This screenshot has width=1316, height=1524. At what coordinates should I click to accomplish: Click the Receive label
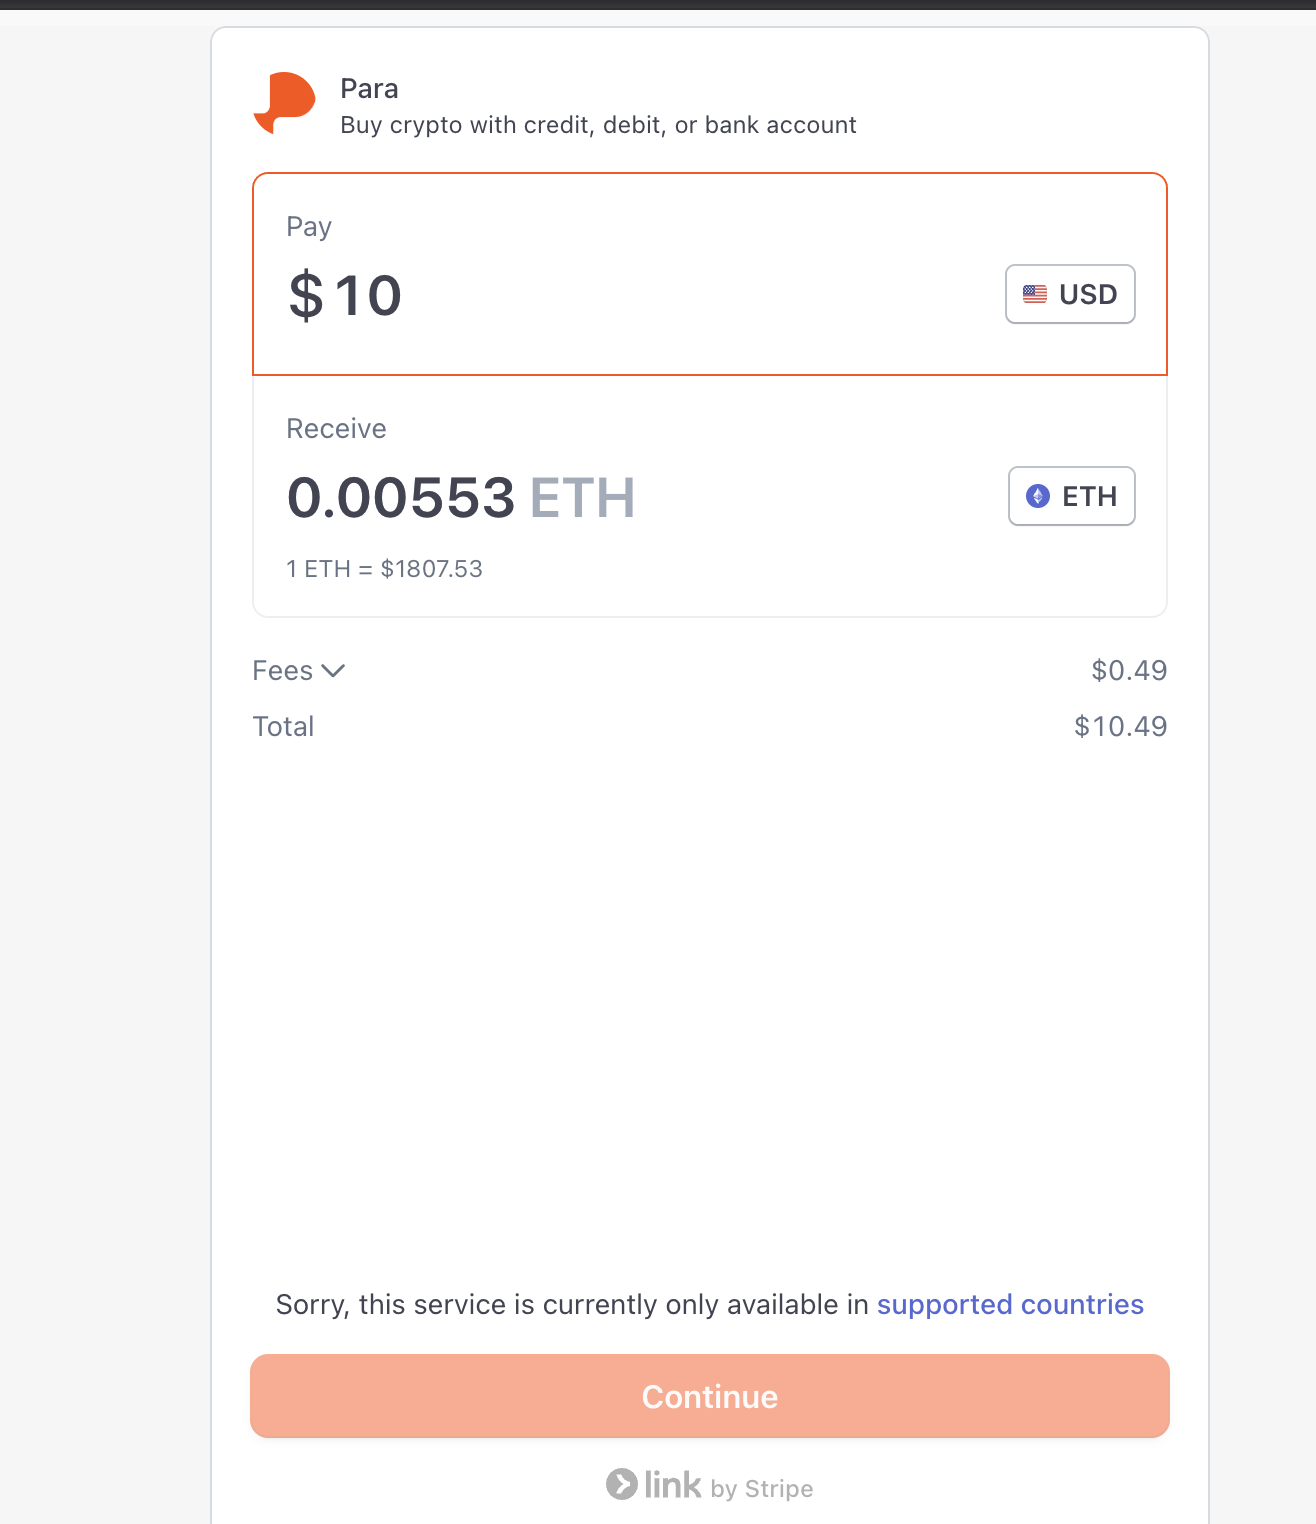pyautogui.click(x=336, y=428)
